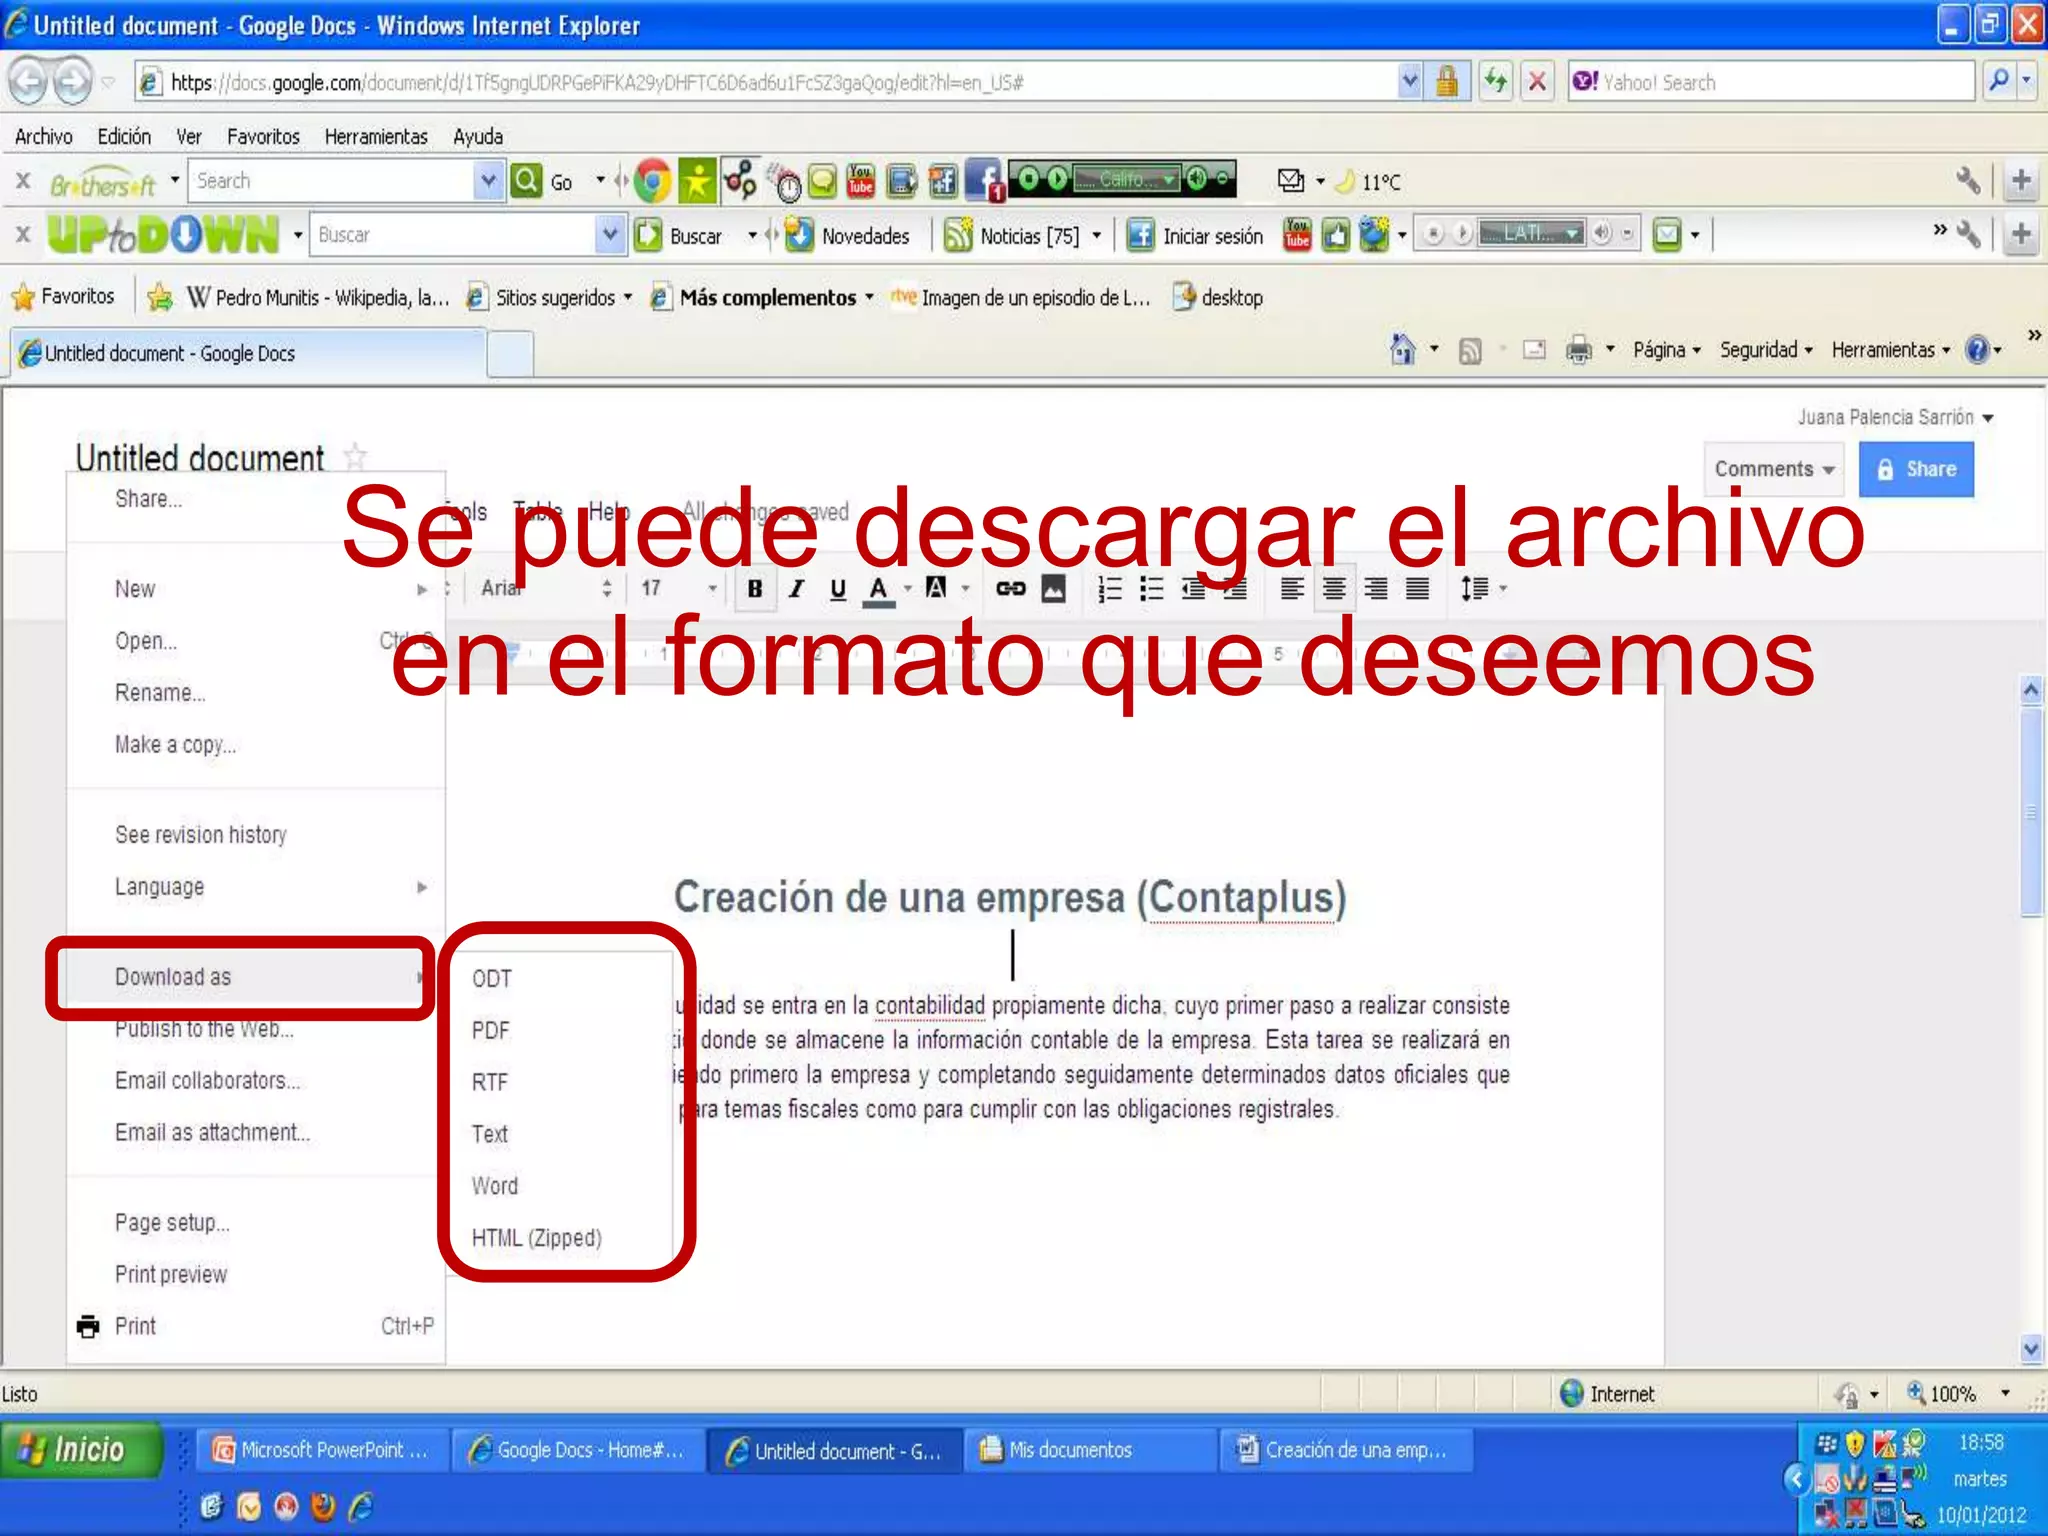This screenshot has height=1536, width=2048.
Task: Click Favoritos star button
Action: tap(62, 297)
